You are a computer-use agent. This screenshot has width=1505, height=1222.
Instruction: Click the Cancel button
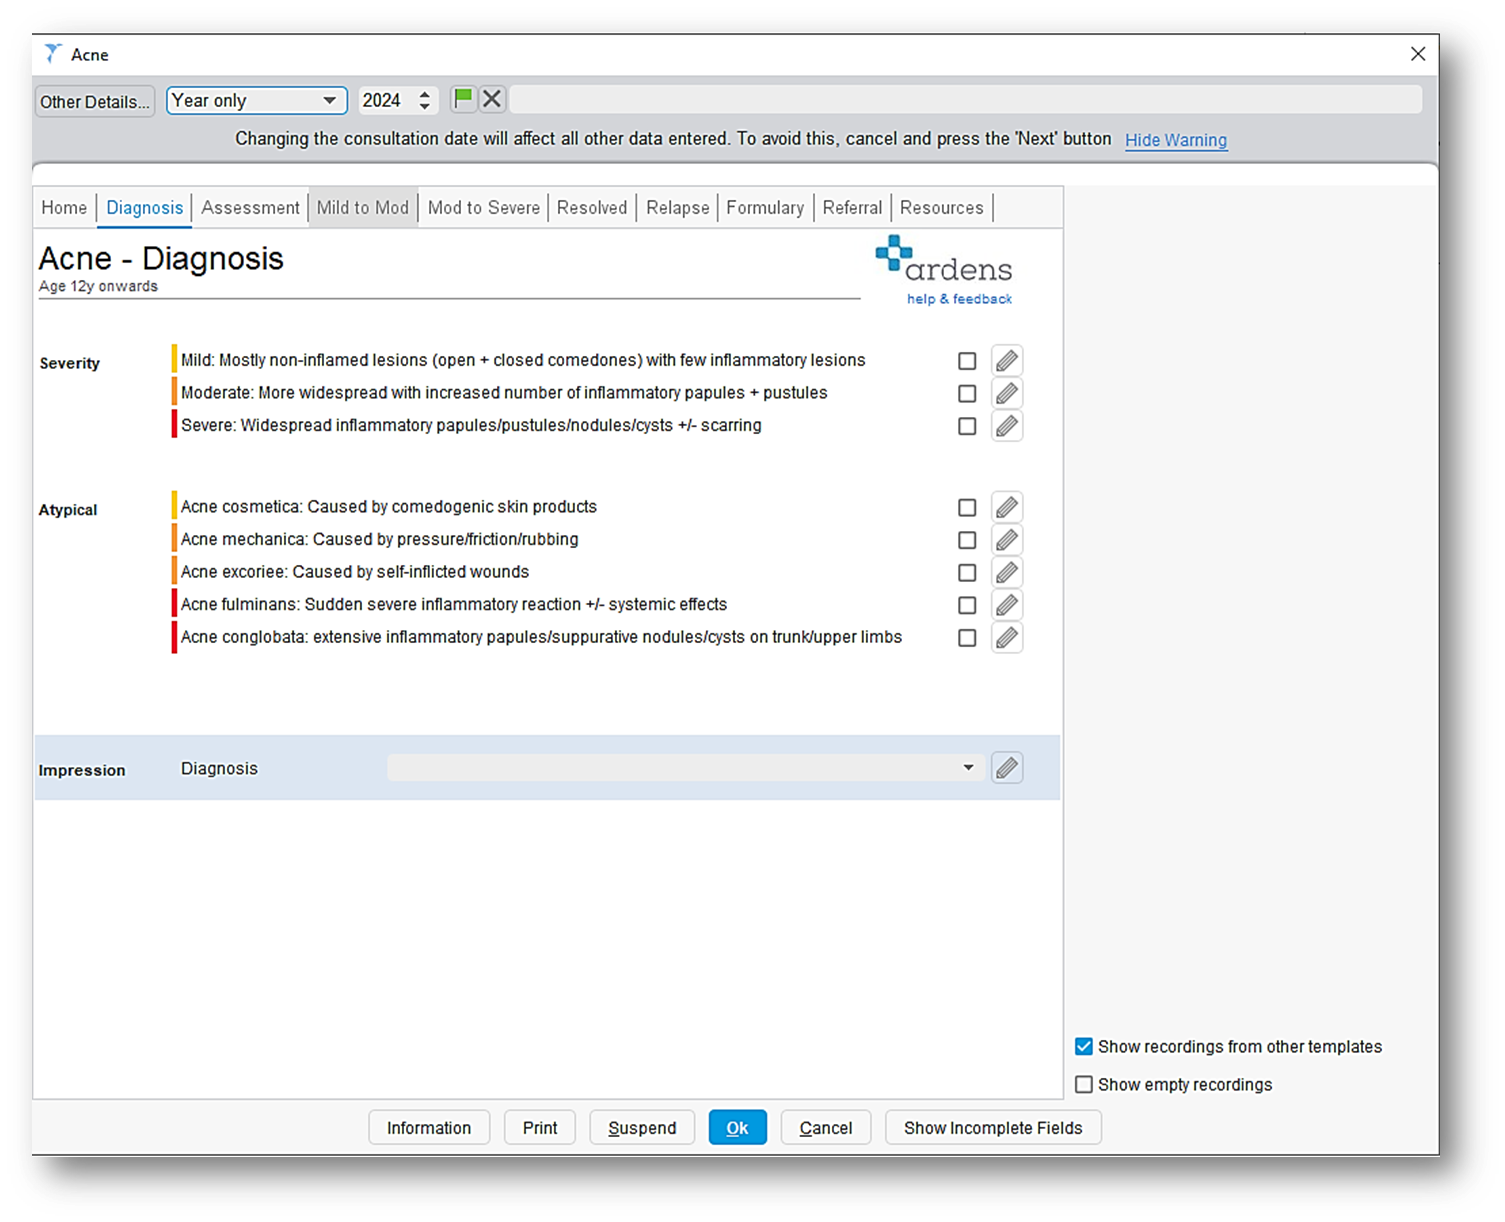[826, 1127]
